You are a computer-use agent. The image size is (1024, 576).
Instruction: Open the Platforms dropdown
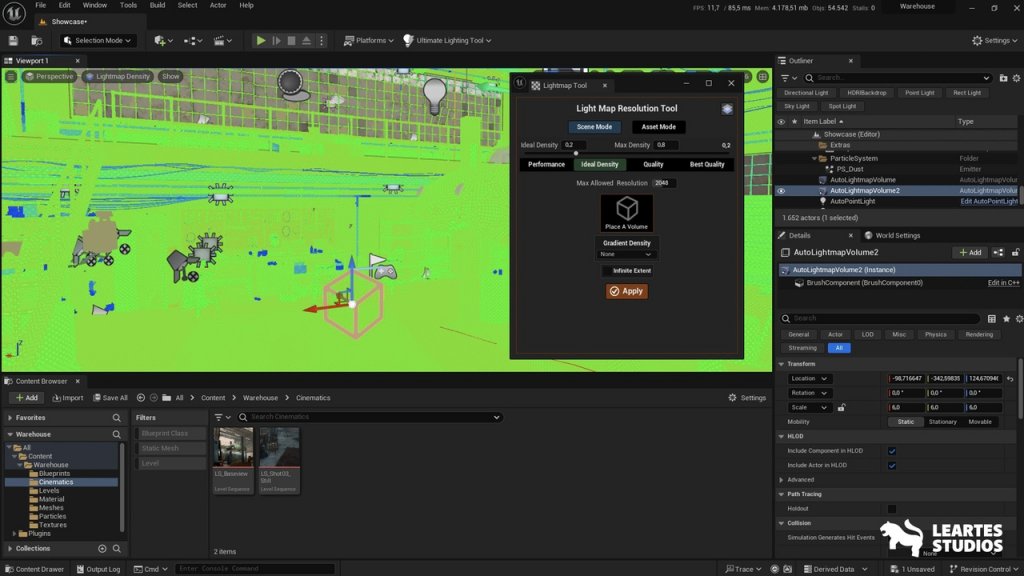tap(368, 40)
